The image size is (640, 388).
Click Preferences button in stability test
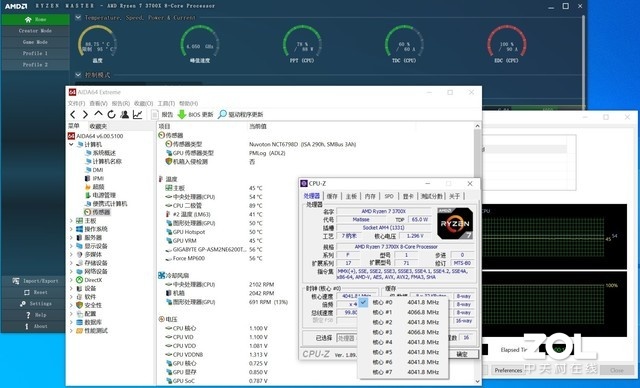[x=508, y=370]
